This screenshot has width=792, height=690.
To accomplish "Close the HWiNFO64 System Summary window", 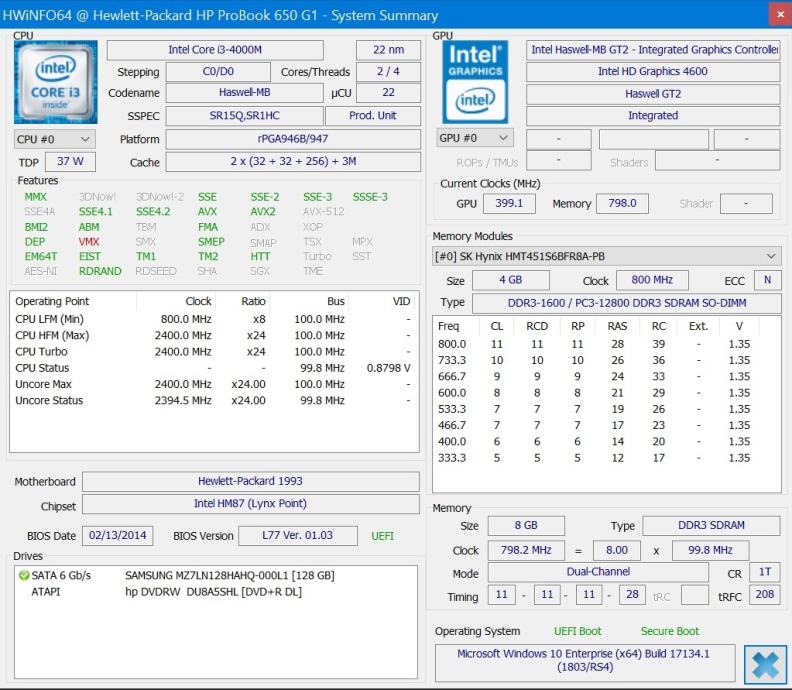I will point(778,14).
